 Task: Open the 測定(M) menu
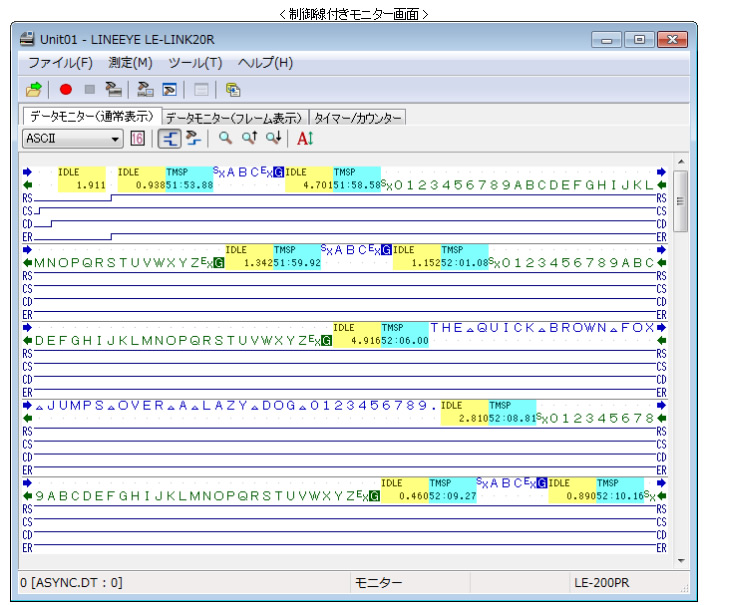point(130,63)
